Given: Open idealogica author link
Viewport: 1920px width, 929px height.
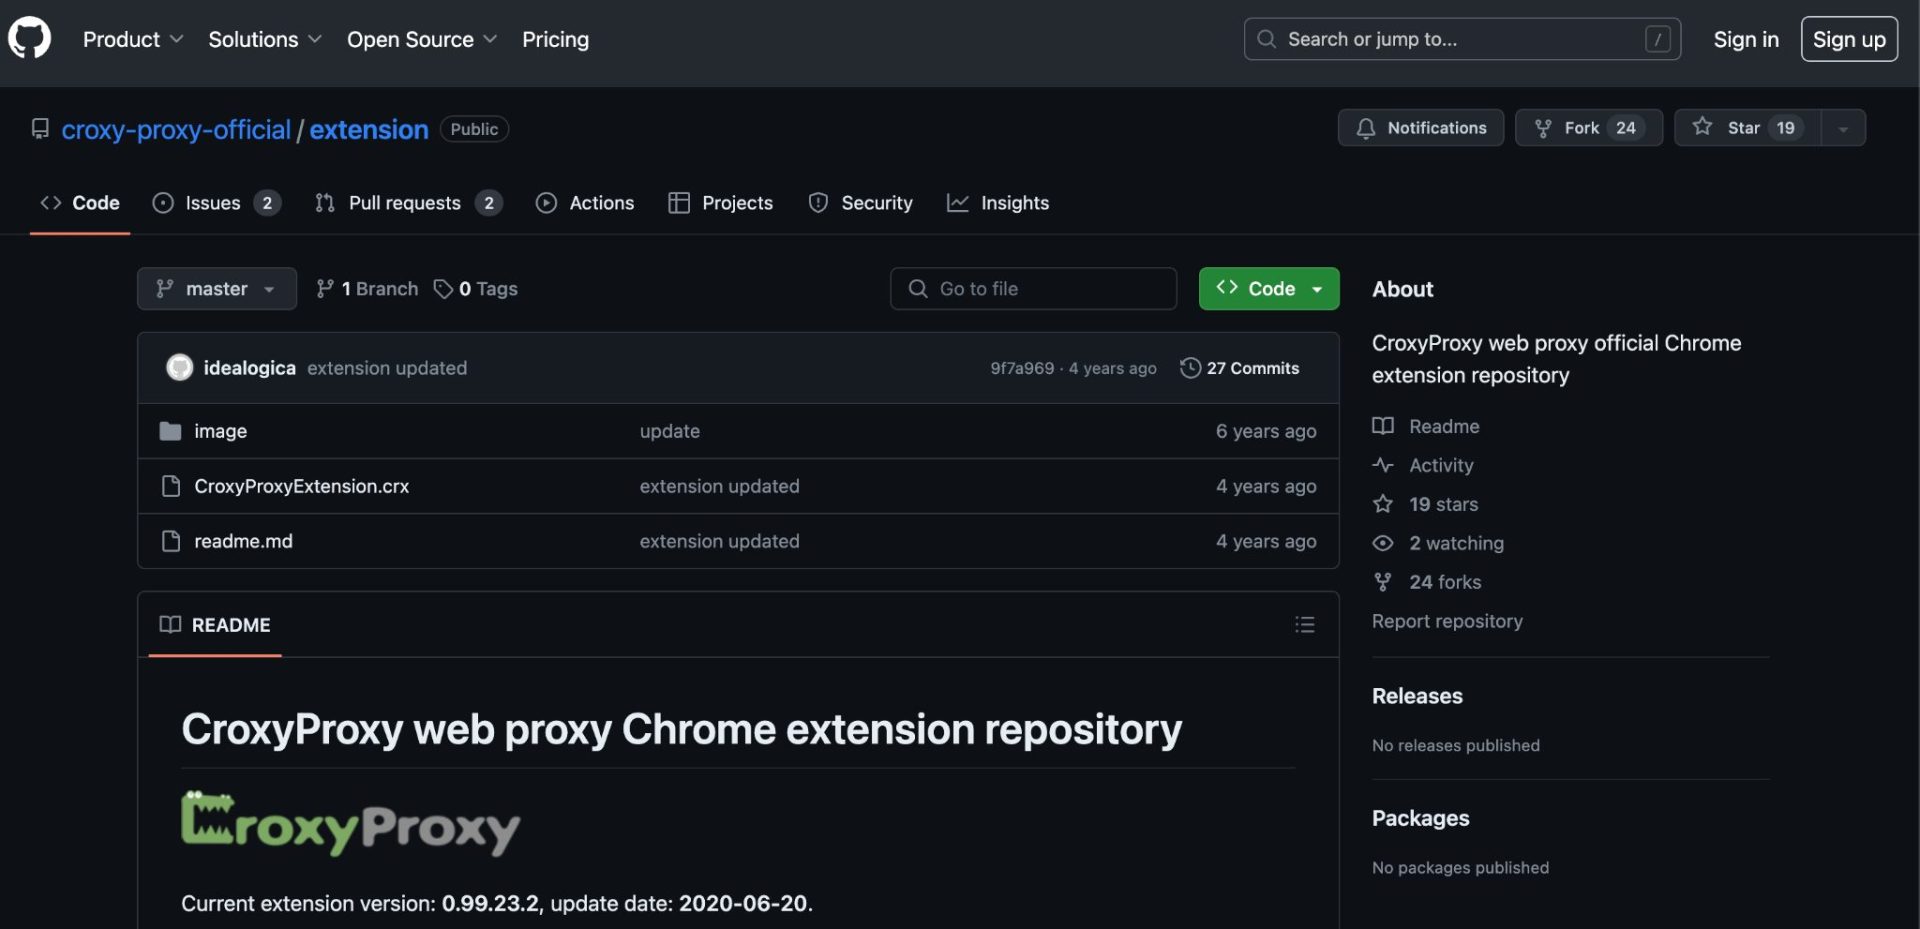Looking at the screenshot, I should click(250, 368).
